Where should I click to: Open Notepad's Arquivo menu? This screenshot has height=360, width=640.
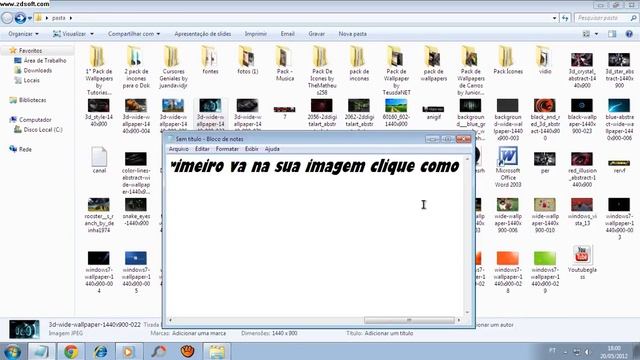click(179, 149)
